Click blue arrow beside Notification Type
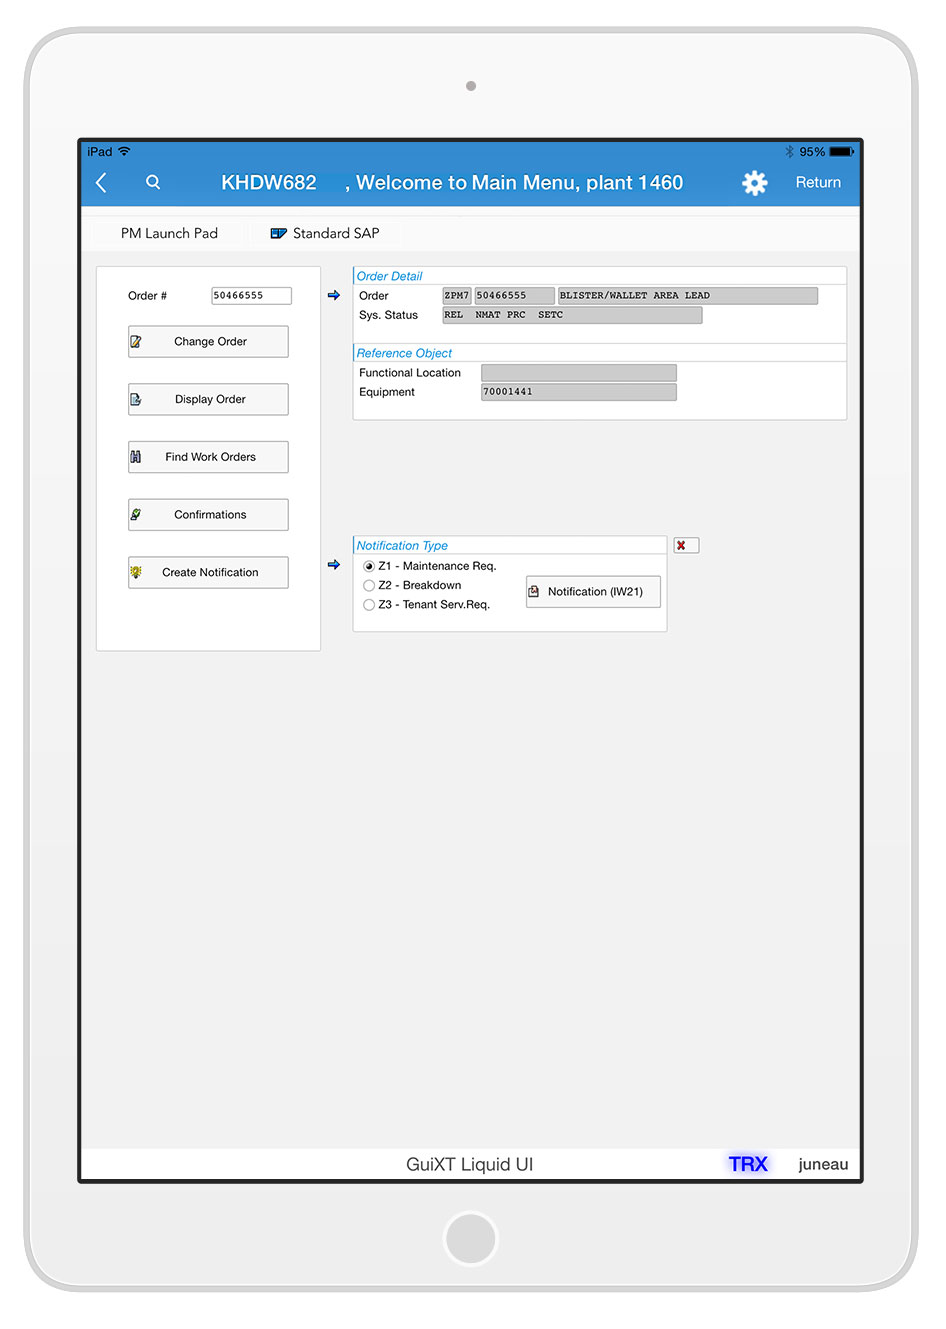The width and height of the screenshot is (946, 1329). 334,565
